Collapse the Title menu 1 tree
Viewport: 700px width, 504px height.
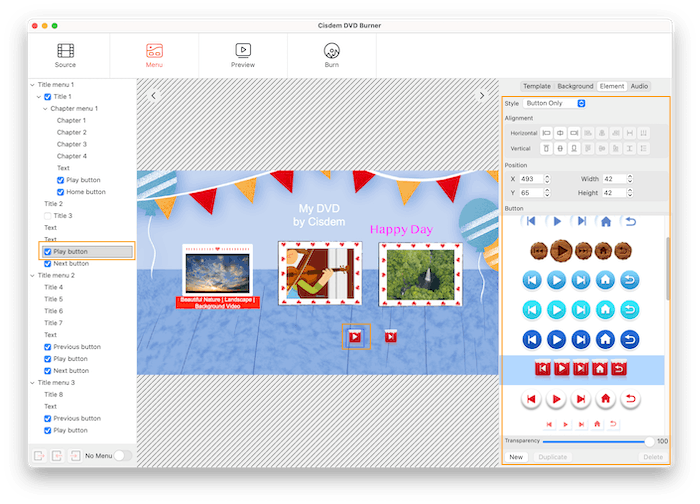[x=32, y=85]
